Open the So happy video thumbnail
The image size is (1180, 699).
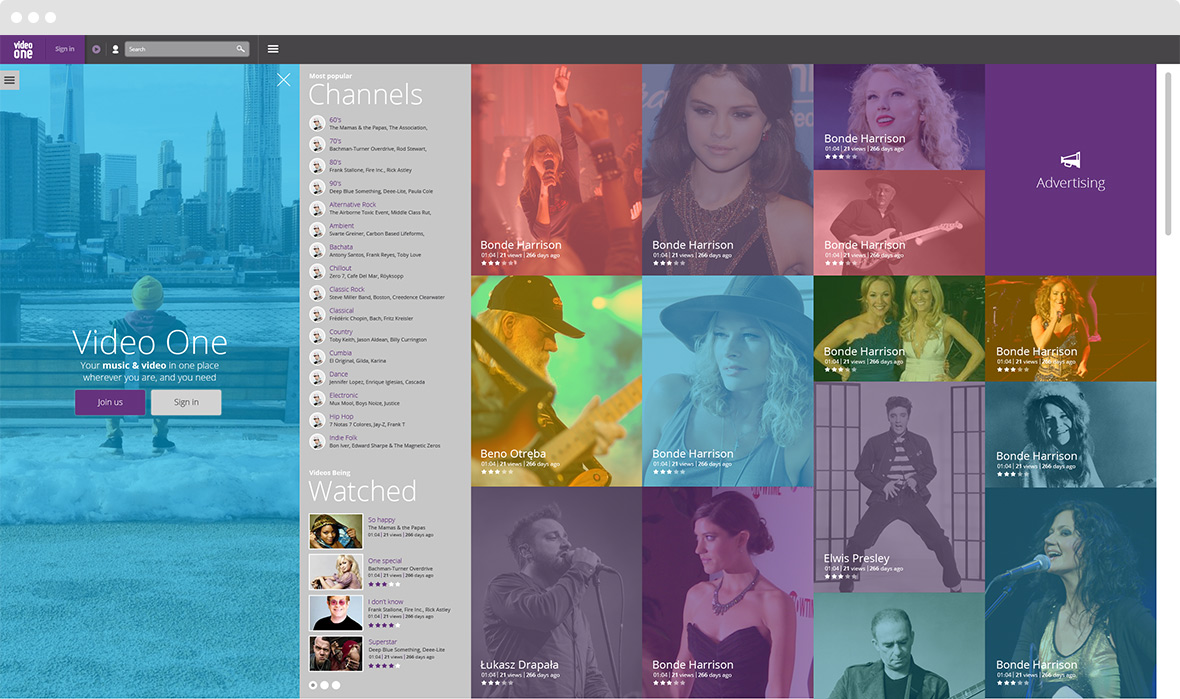click(x=335, y=531)
